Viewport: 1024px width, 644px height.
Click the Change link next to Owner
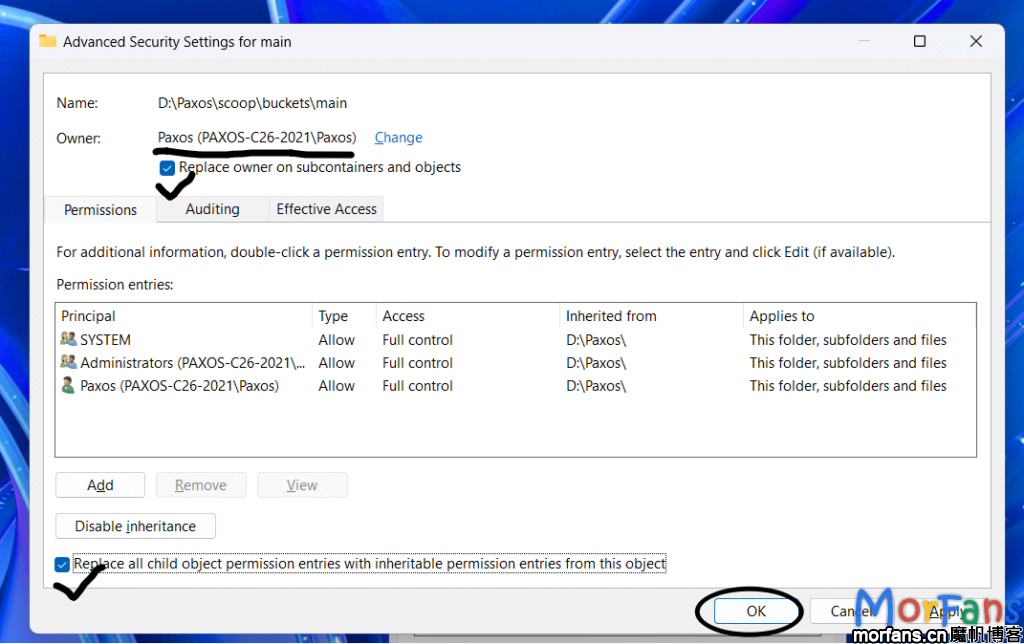point(398,137)
